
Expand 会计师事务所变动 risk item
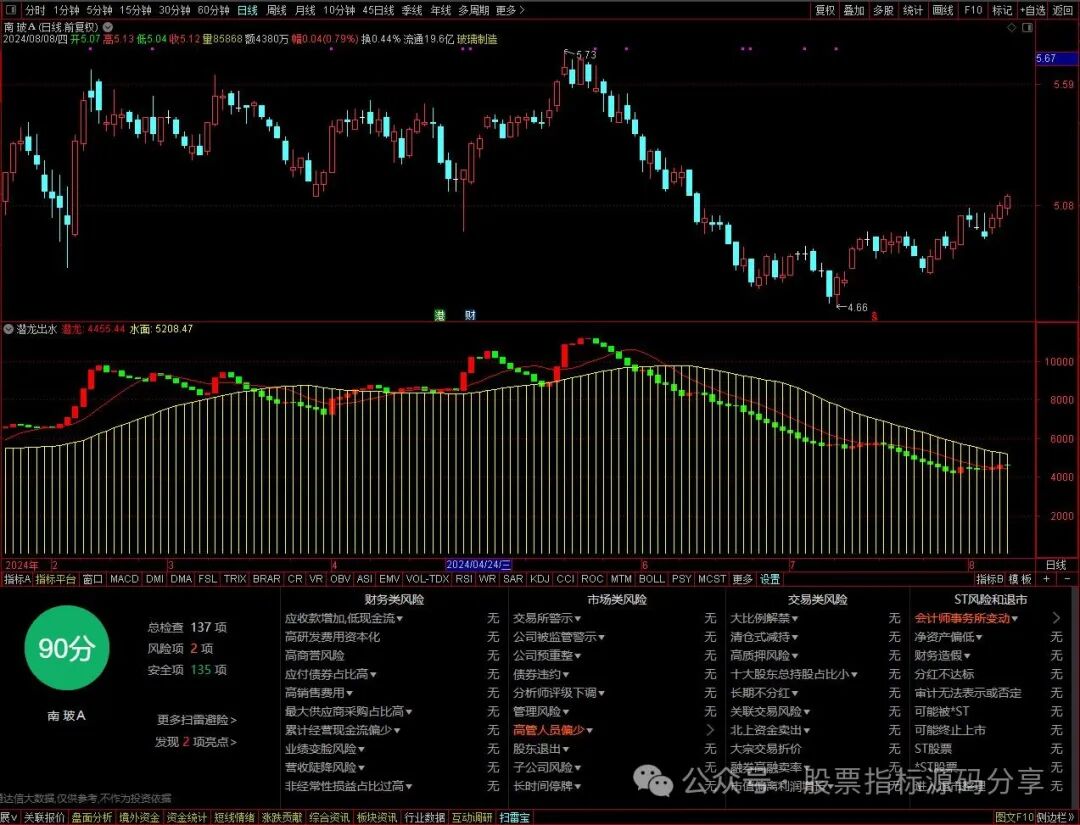pyautogui.click(x=966, y=618)
